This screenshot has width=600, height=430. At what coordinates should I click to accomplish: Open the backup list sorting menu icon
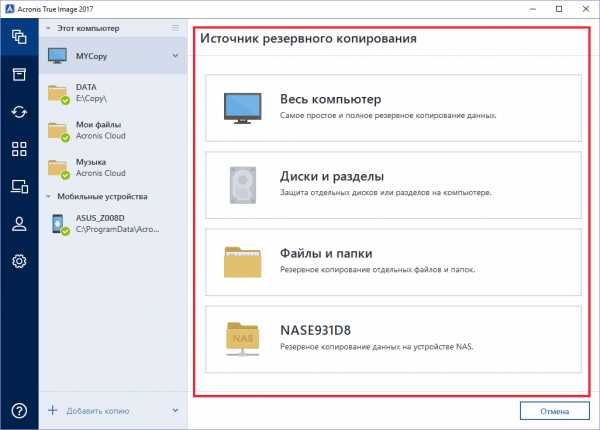[177, 29]
